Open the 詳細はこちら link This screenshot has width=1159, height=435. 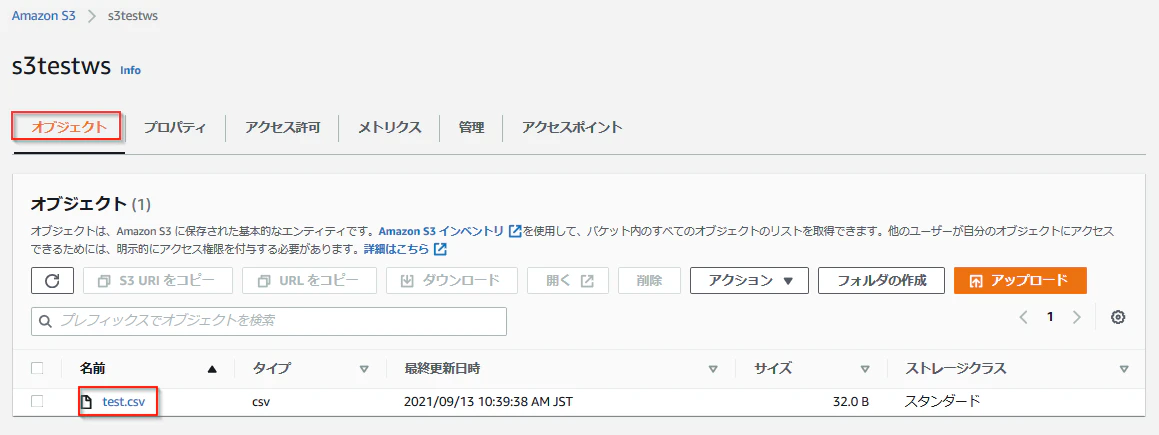[x=396, y=249]
